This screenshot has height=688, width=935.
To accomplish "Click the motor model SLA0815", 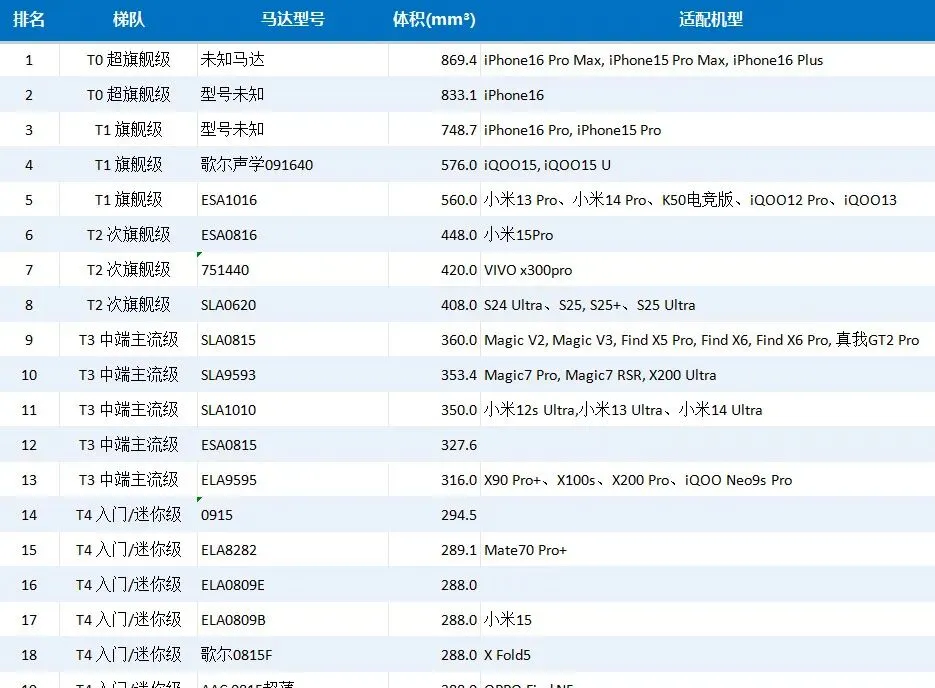I will click(228, 340).
